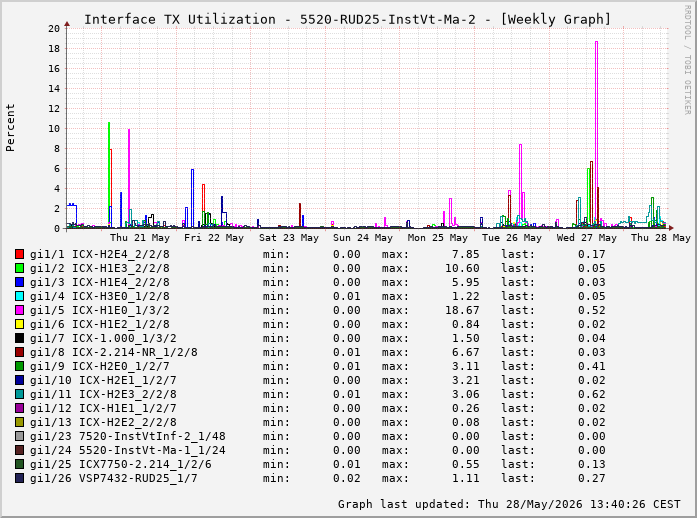Click last value 0.27 for gi1/26
The width and height of the screenshot is (697, 518).
(x=592, y=478)
